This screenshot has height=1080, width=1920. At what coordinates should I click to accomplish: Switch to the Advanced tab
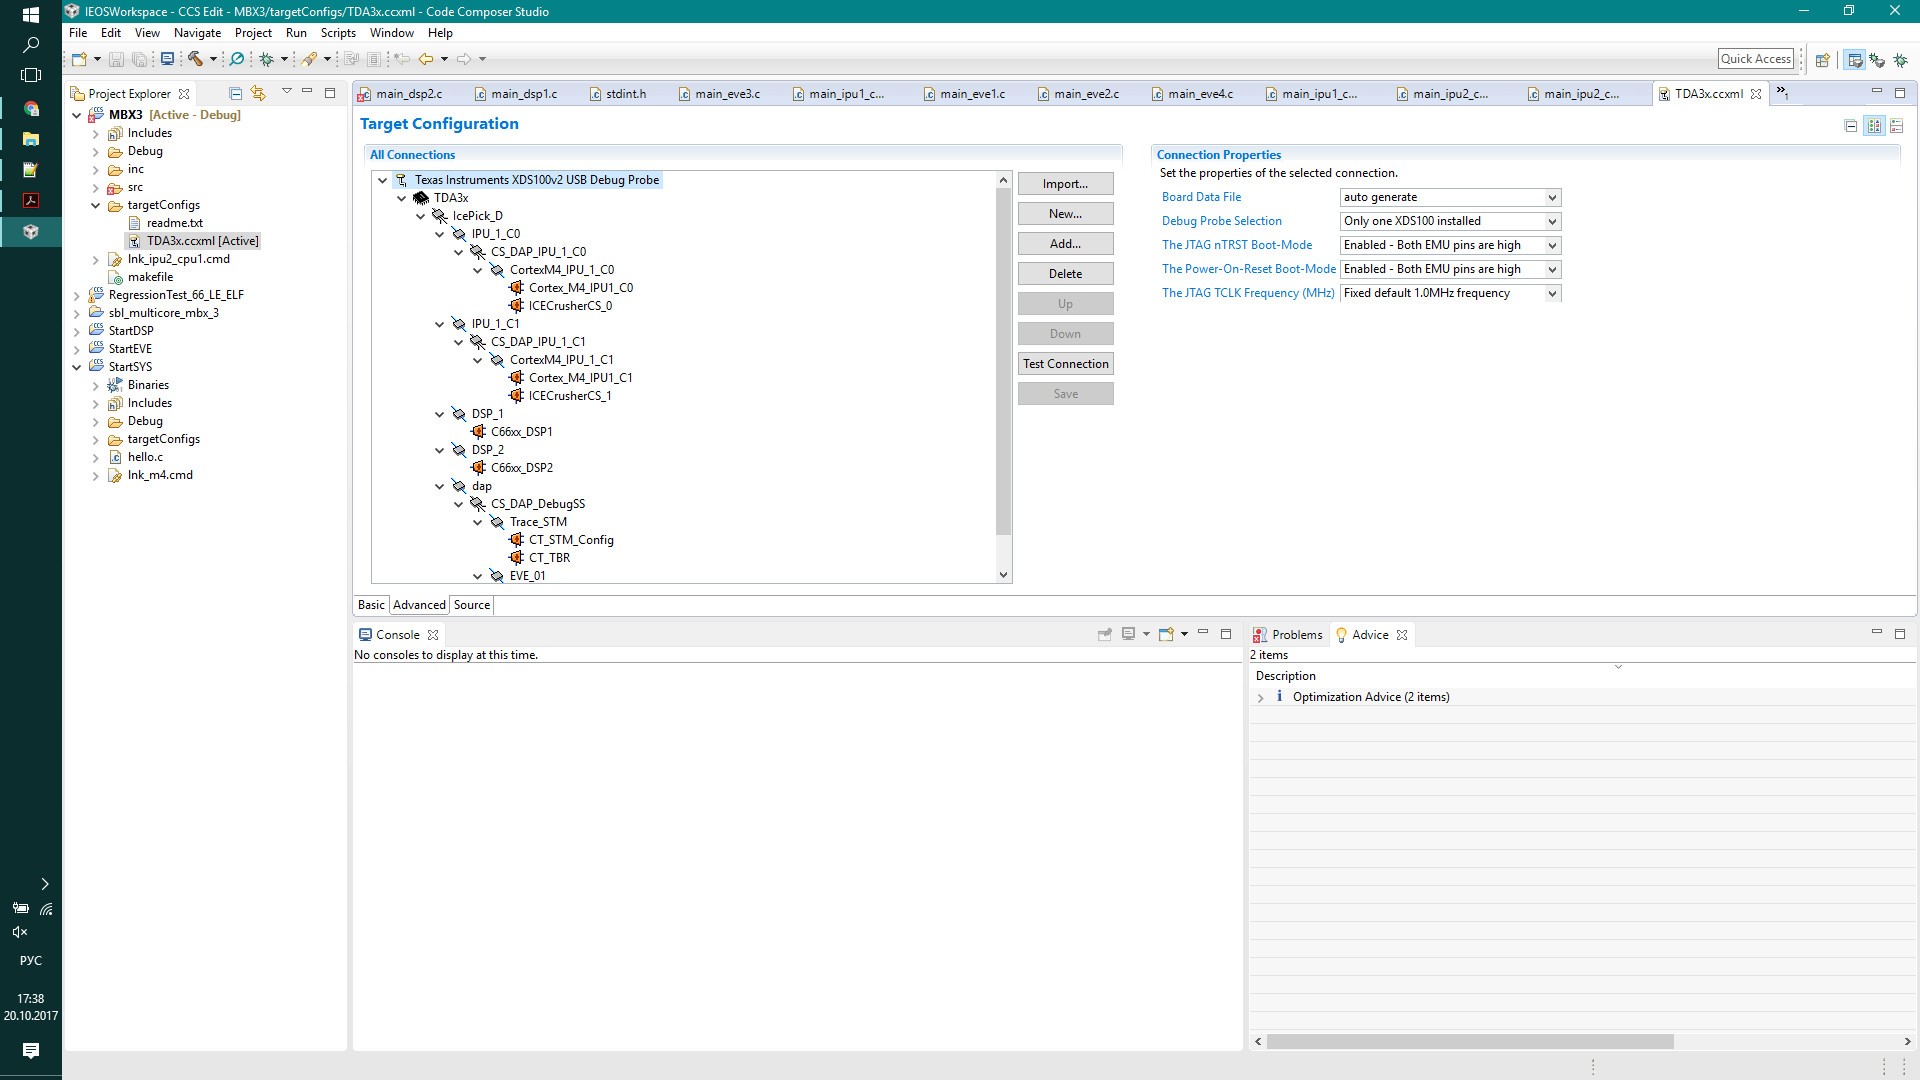(x=419, y=605)
